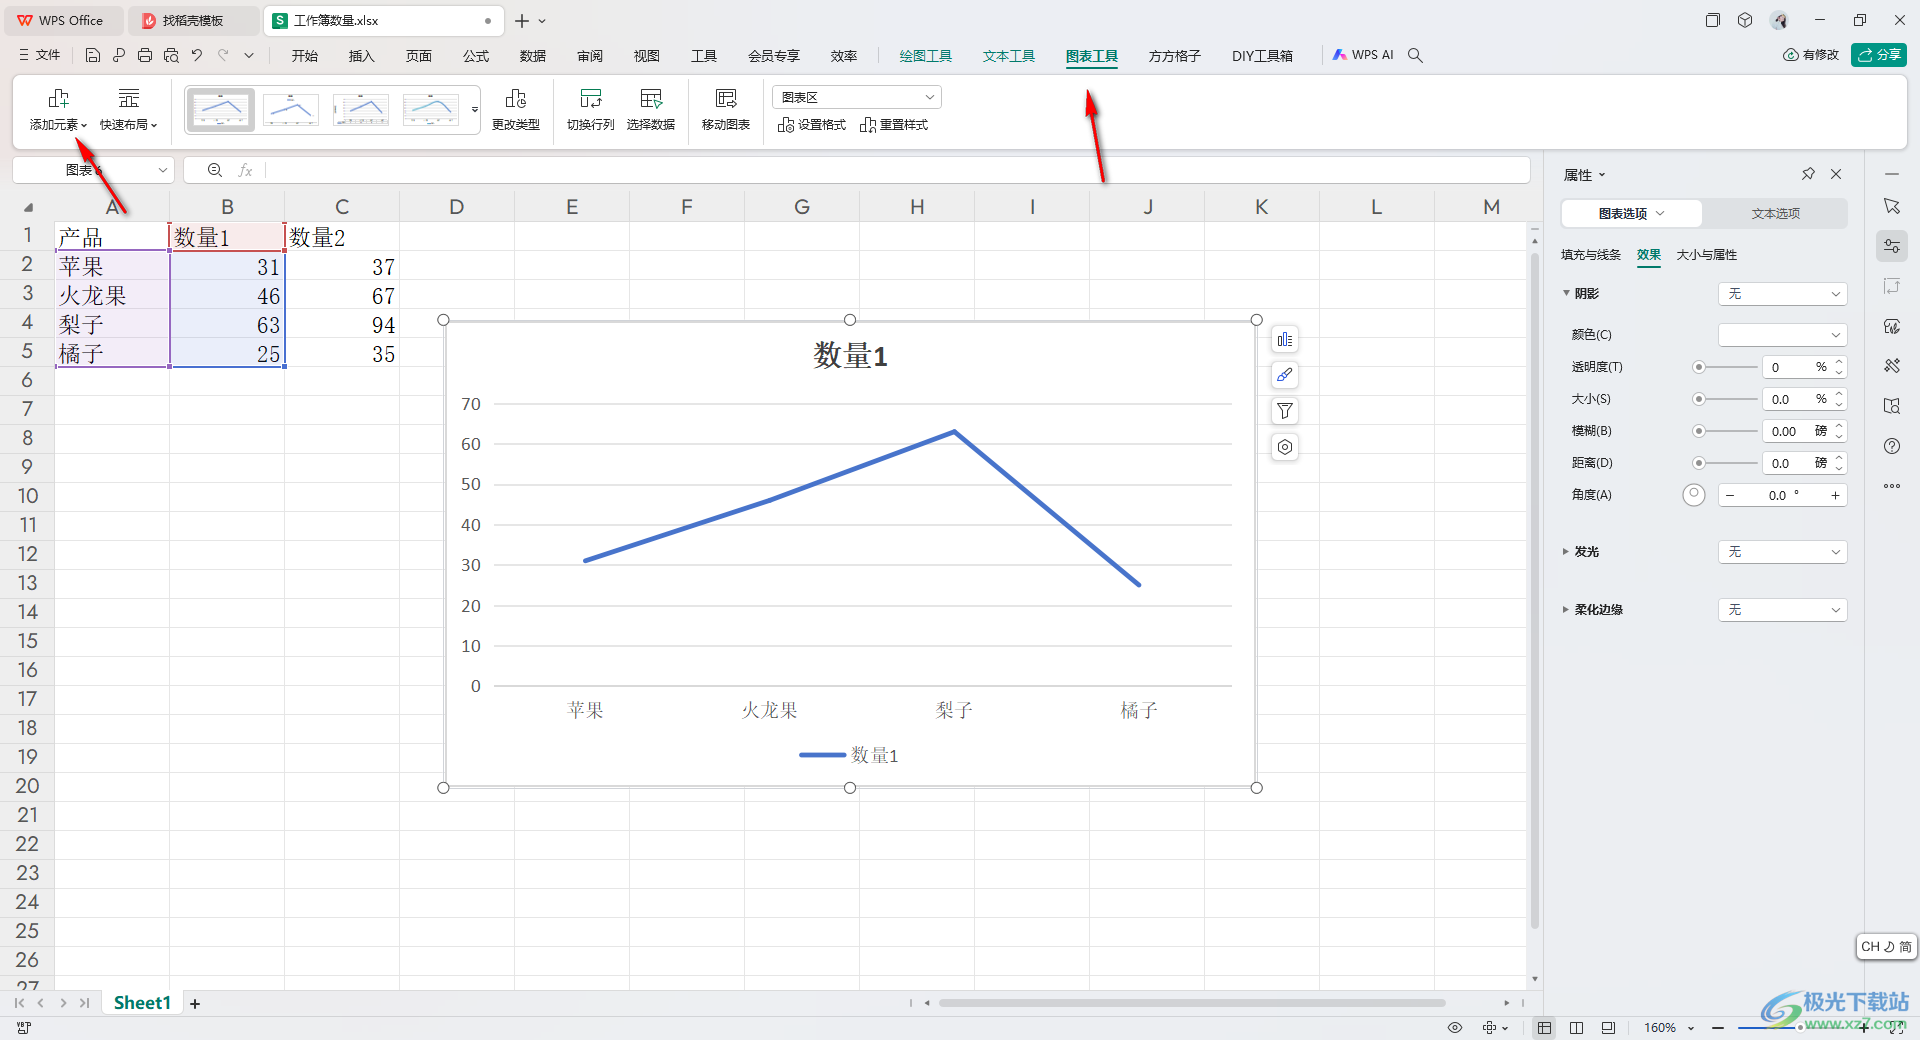The height and width of the screenshot is (1040, 1920).
Task: Click the zoom level 160% dropdown
Action: [x=1669, y=1028]
